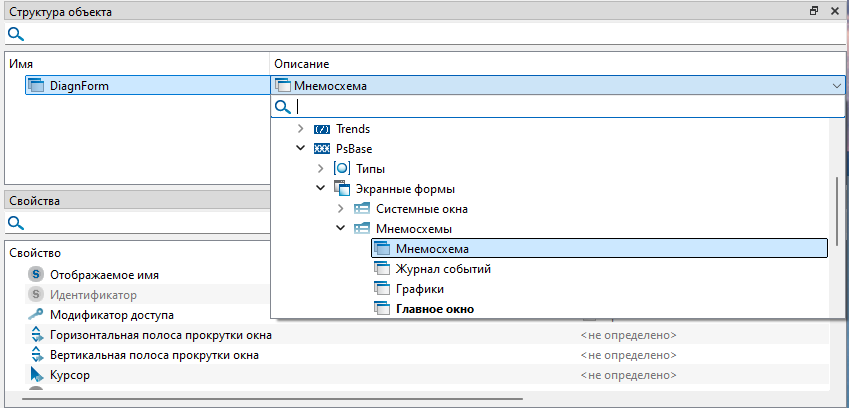Select Графики in the type list
Image resolution: width=849 pixels, height=408 pixels.
tap(419, 289)
